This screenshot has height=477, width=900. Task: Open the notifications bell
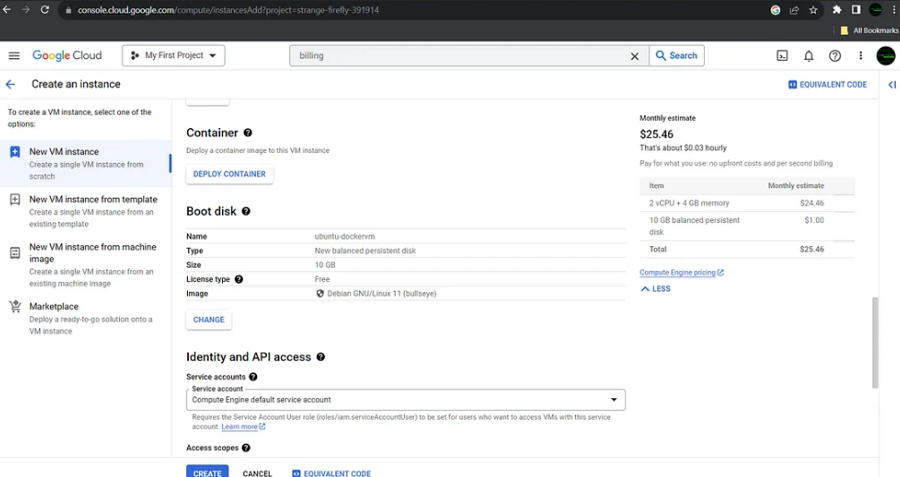pyautogui.click(x=808, y=56)
